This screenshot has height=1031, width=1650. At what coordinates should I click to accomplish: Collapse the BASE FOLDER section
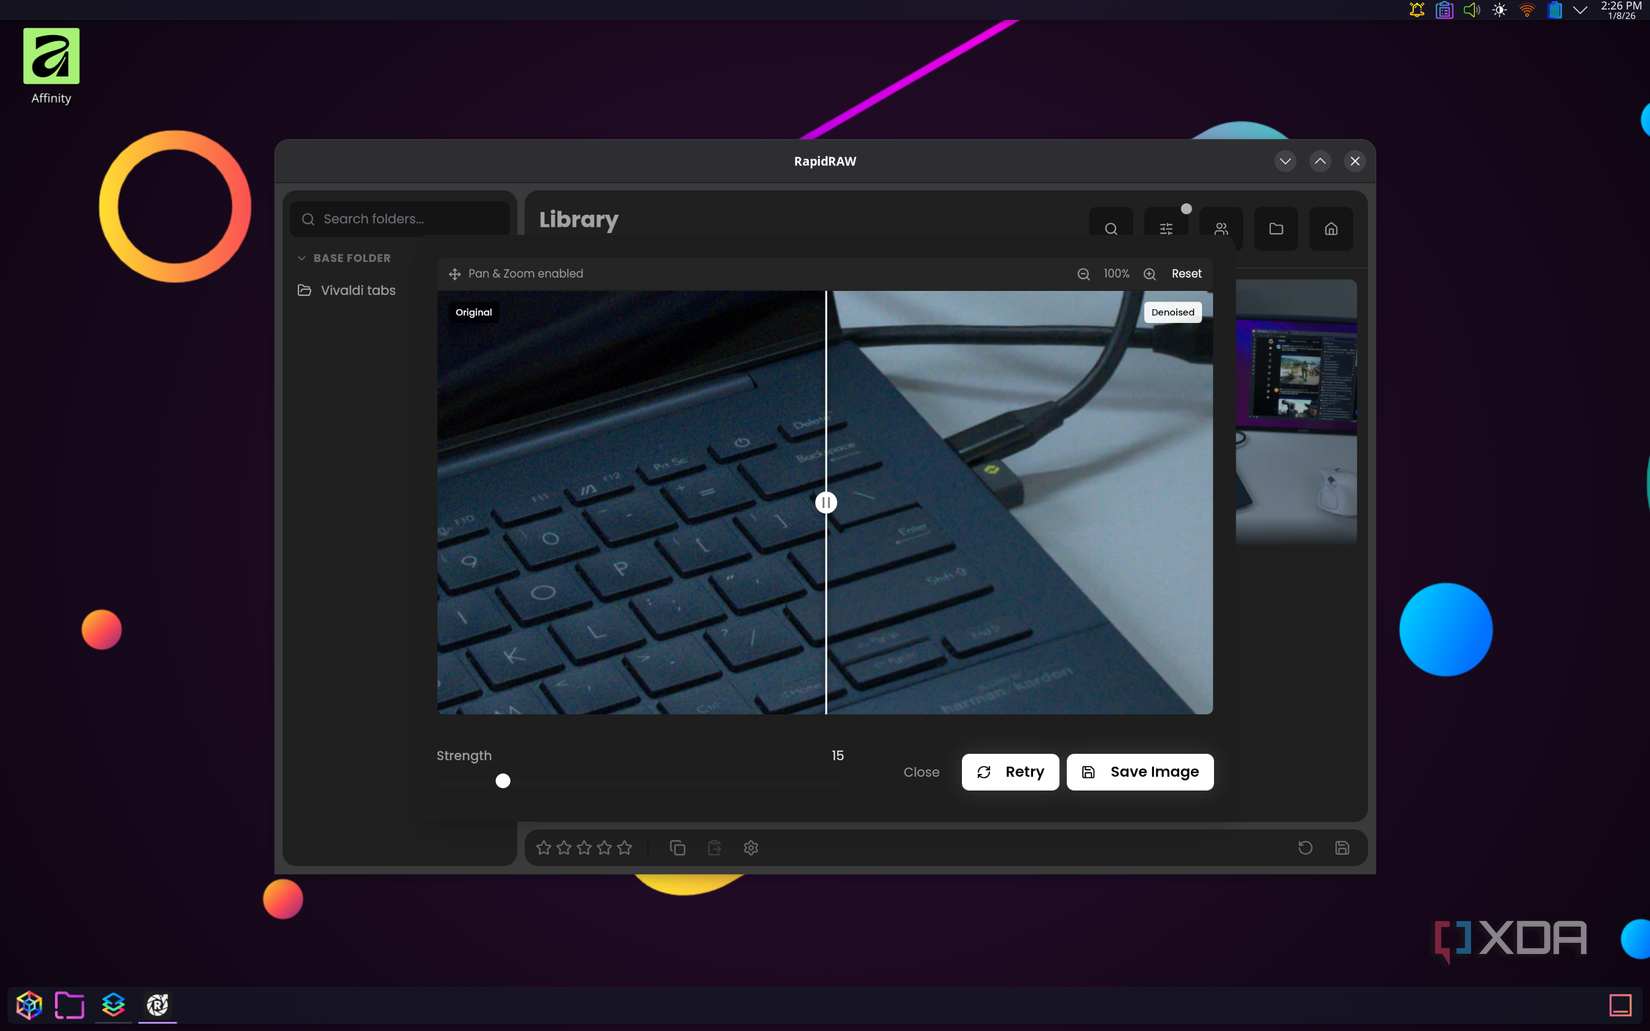pyautogui.click(x=302, y=258)
